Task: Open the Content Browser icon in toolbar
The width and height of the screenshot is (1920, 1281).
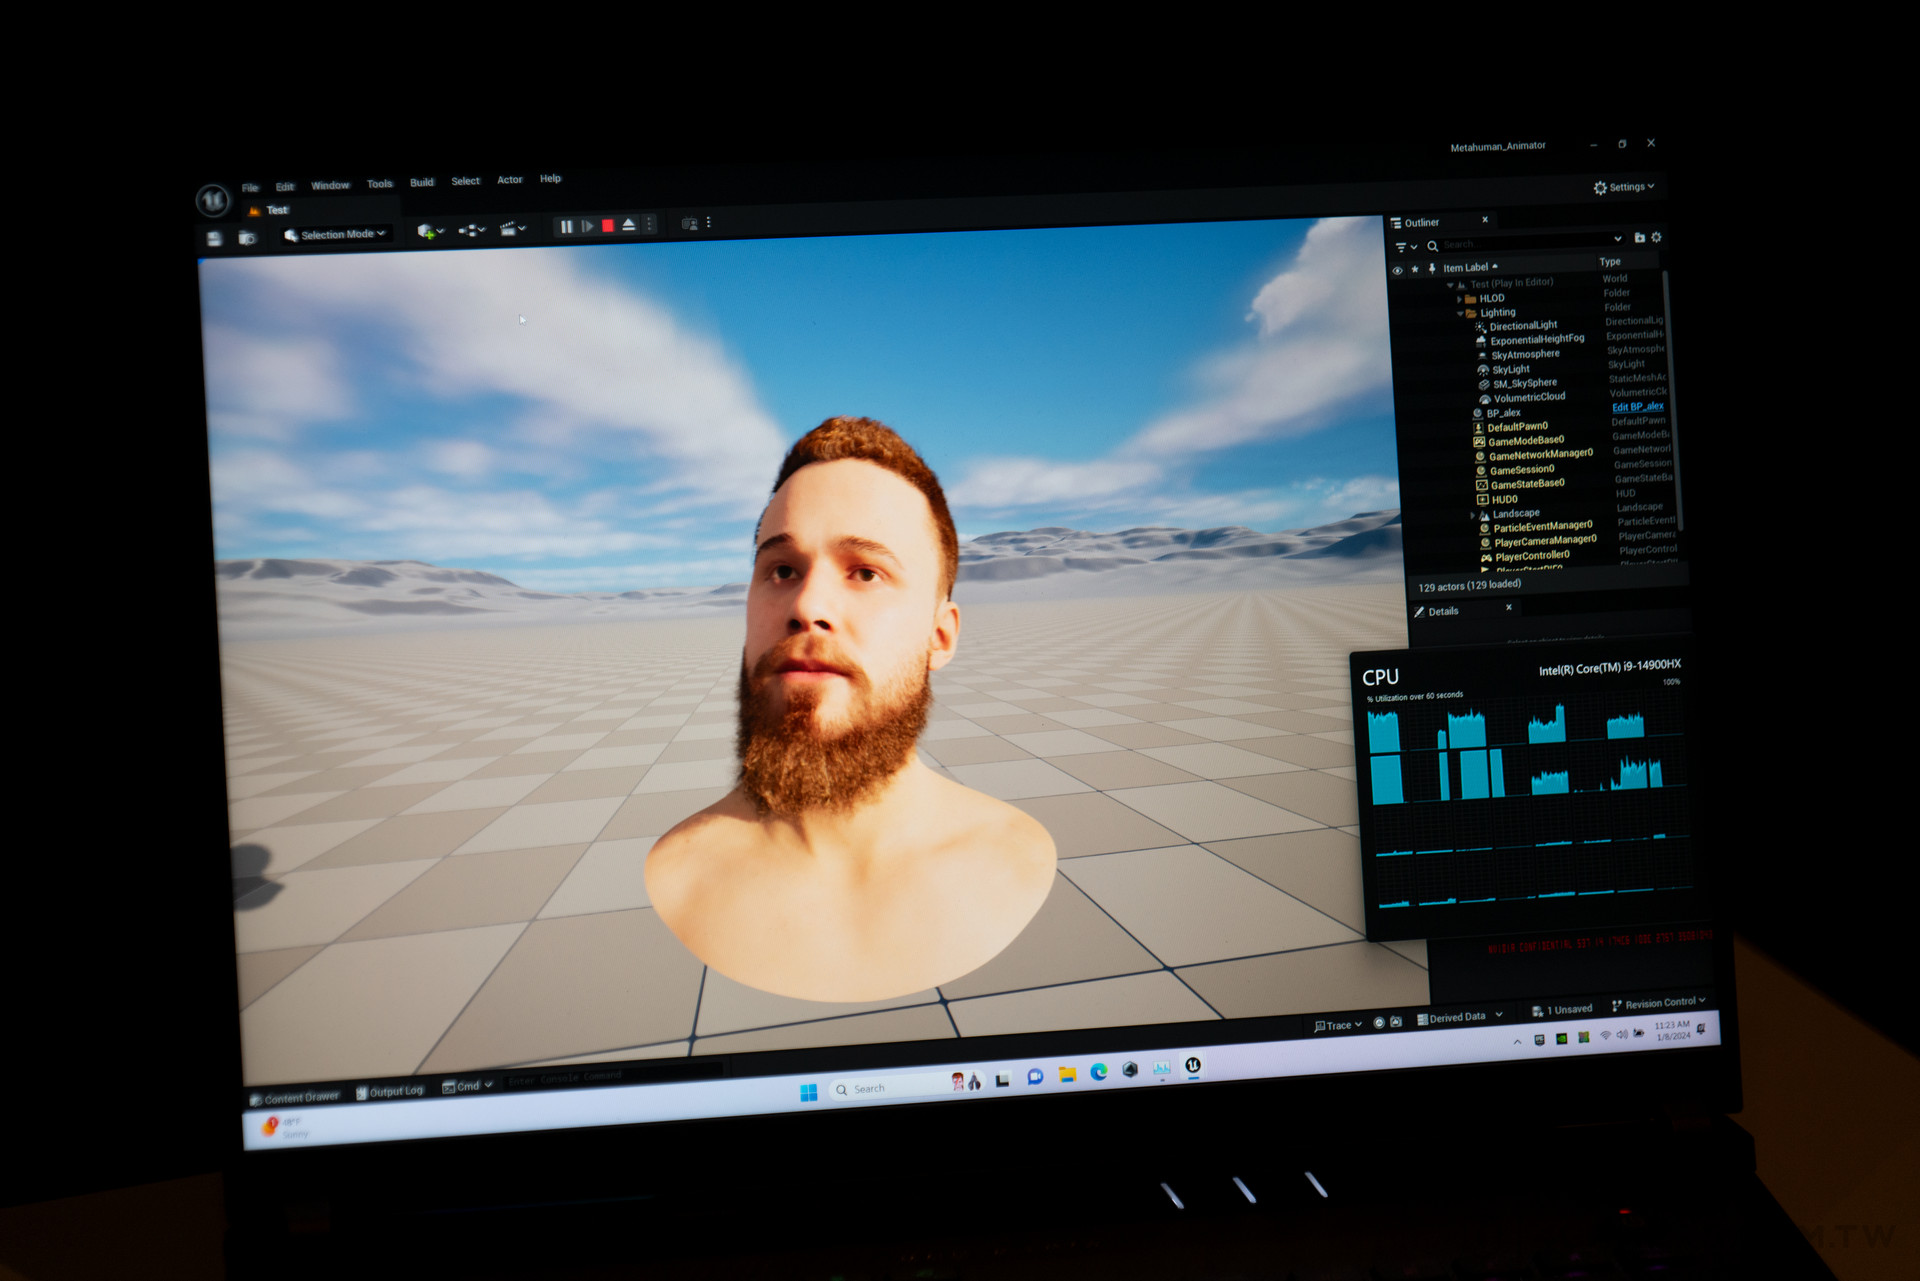Action: 247,237
